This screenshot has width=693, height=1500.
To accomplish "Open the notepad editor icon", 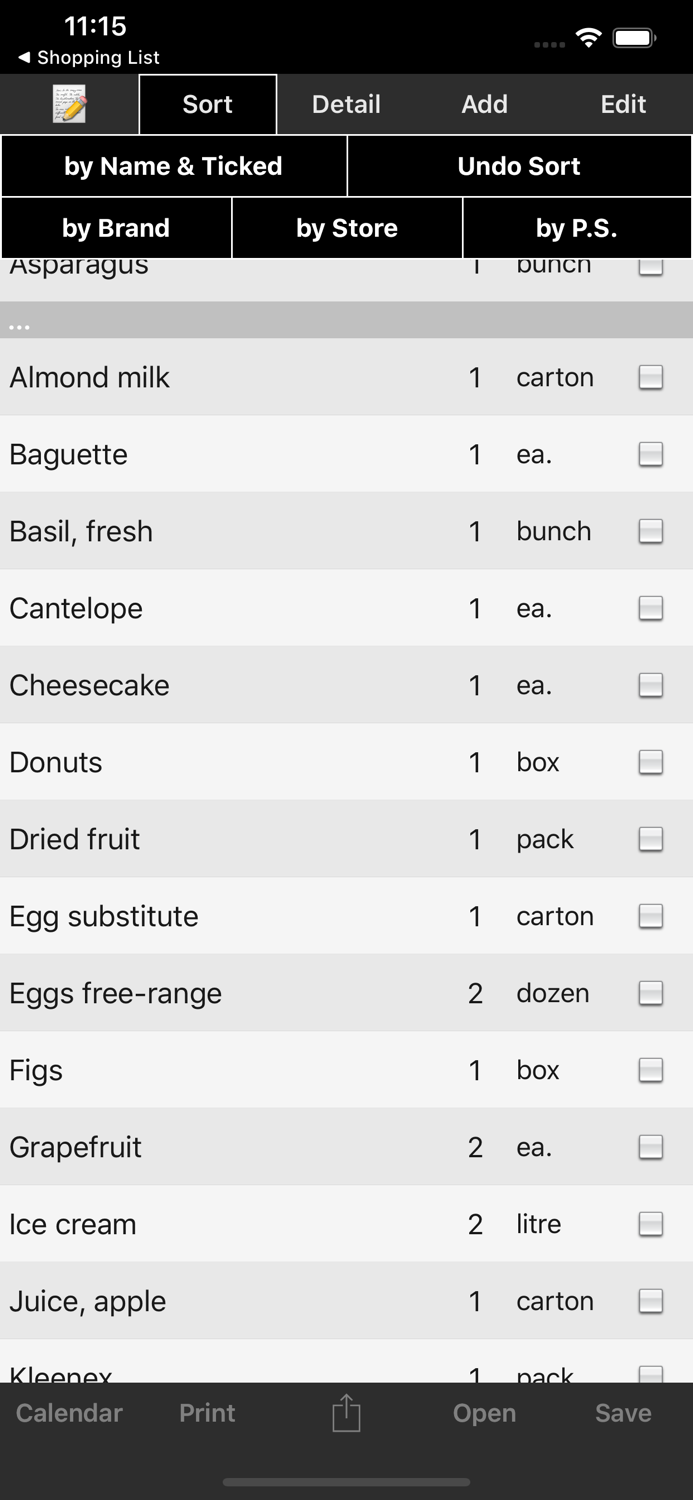I will 68,103.
